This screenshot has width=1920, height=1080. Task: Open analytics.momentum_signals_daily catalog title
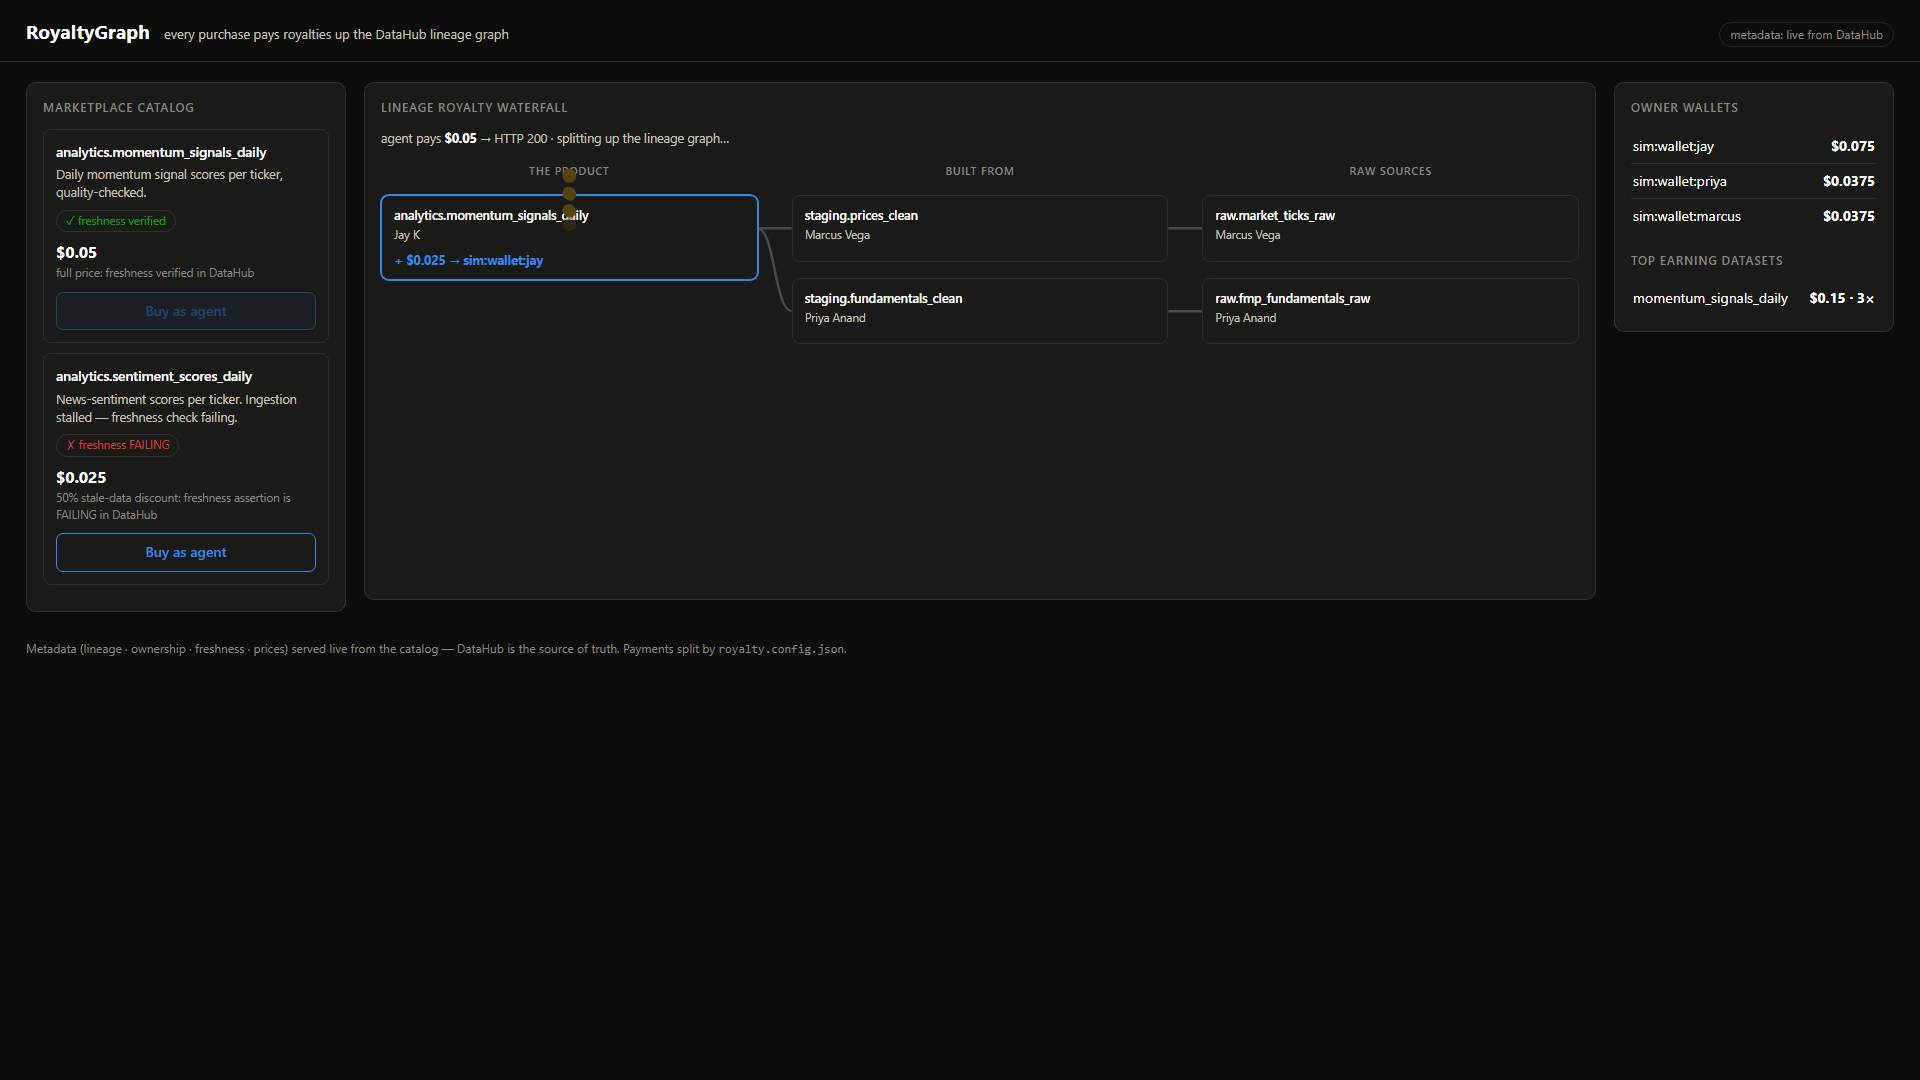(161, 152)
